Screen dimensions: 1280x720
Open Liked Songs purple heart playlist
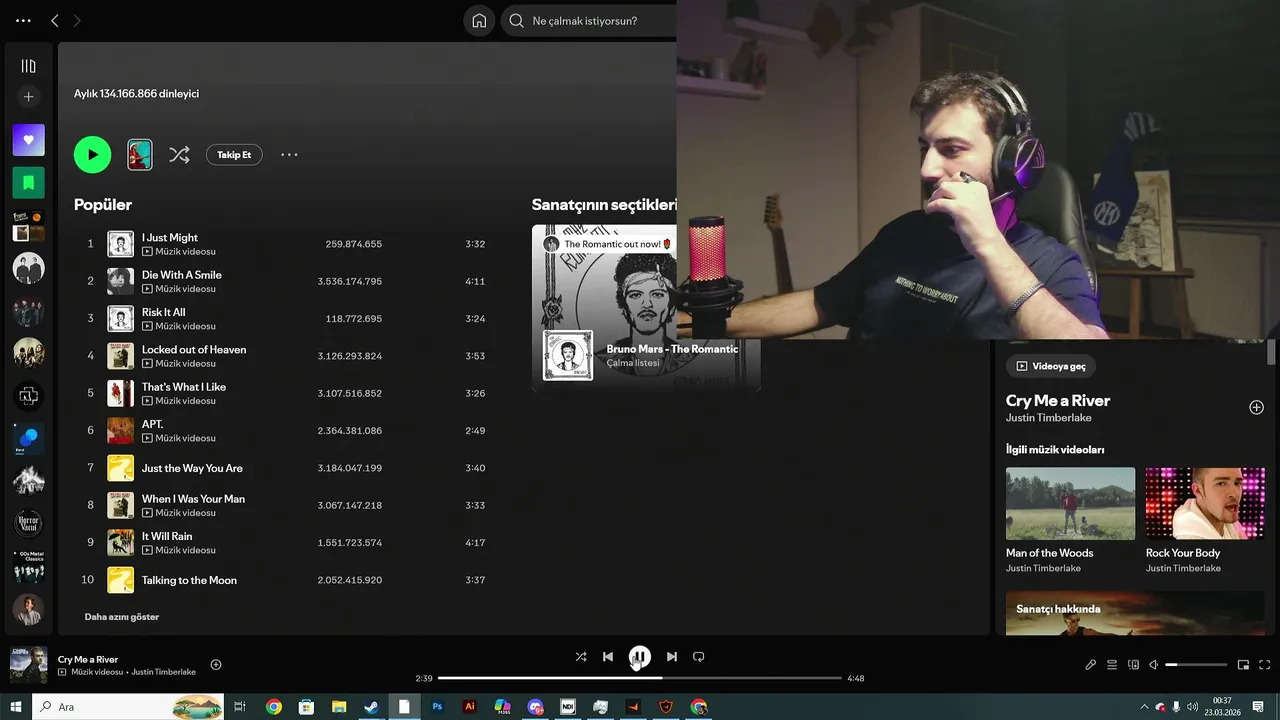coord(28,140)
